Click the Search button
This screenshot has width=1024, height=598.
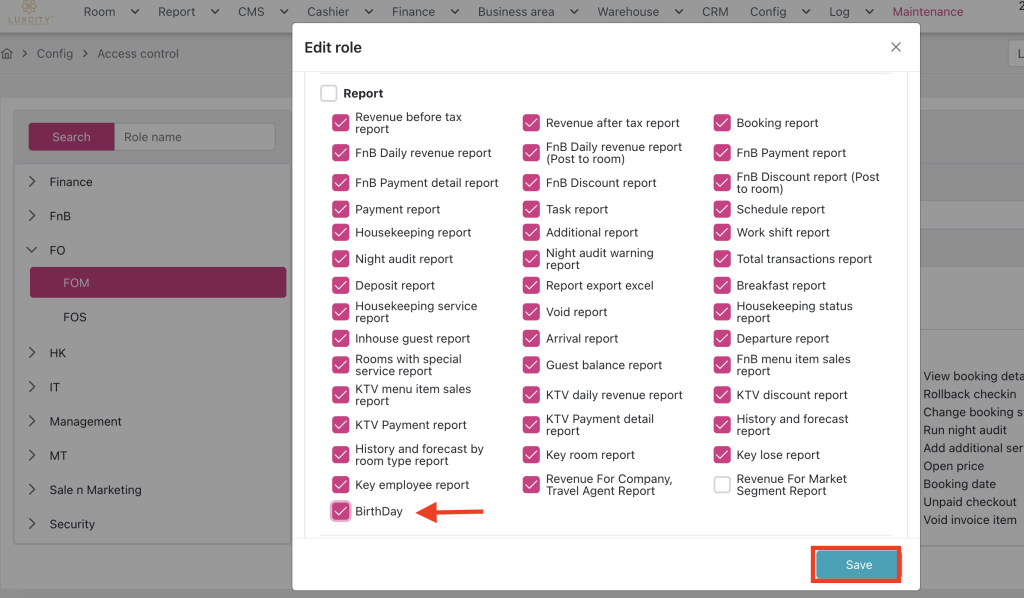(x=71, y=137)
